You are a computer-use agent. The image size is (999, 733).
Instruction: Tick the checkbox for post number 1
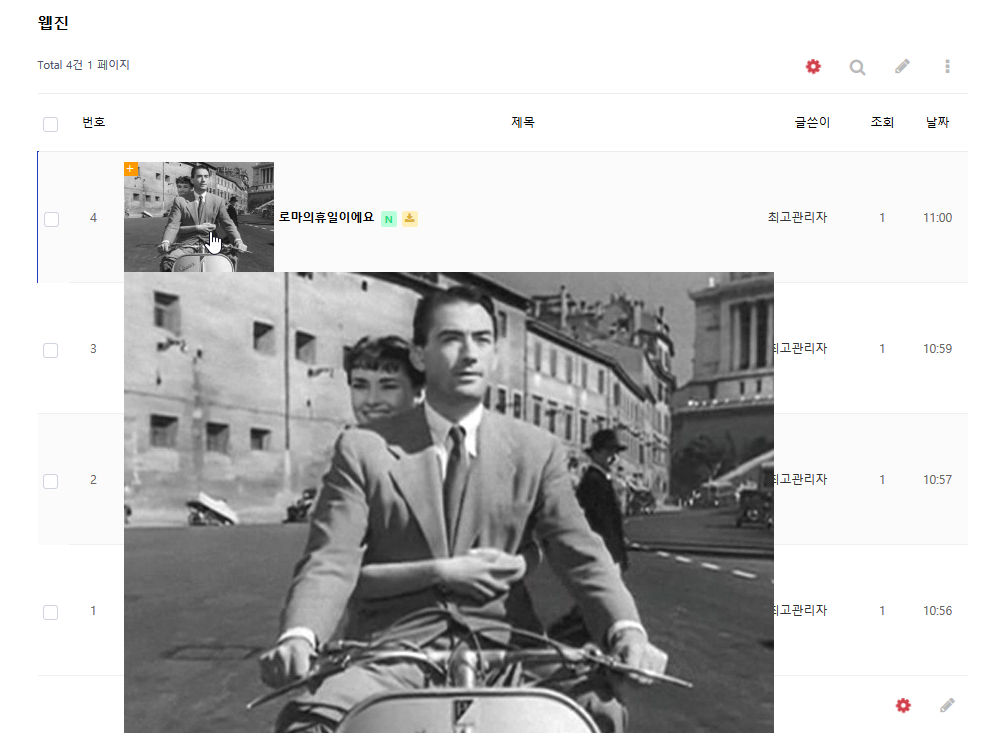pos(51,612)
